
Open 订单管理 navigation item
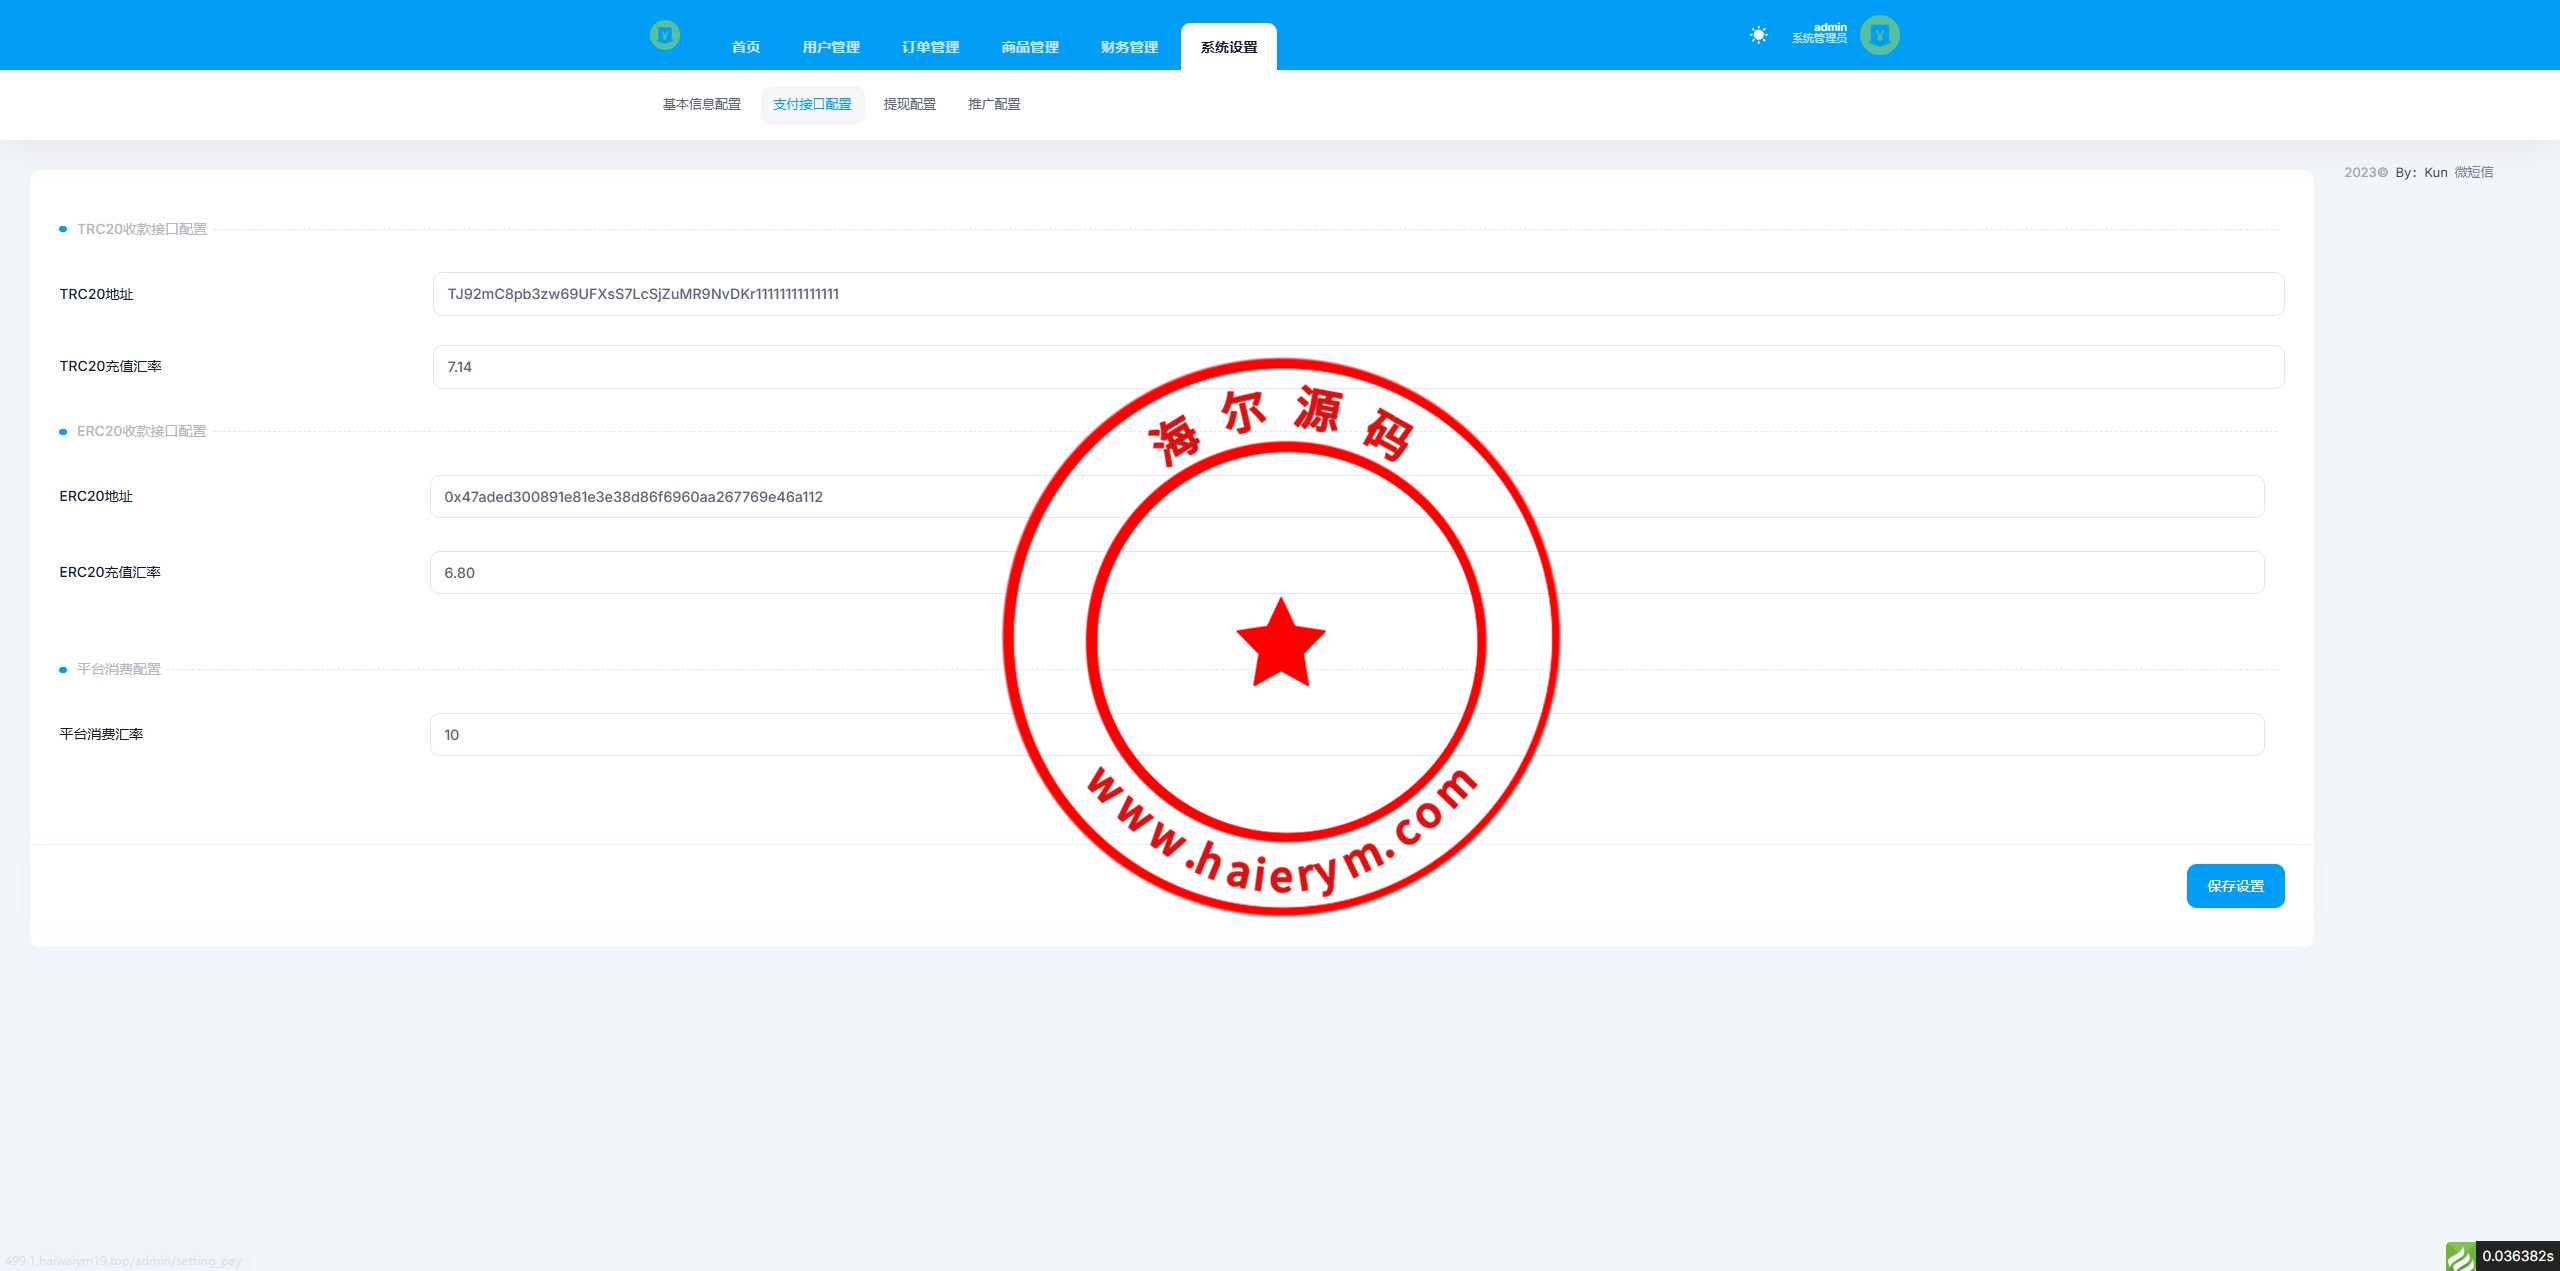(x=930, y=47)
